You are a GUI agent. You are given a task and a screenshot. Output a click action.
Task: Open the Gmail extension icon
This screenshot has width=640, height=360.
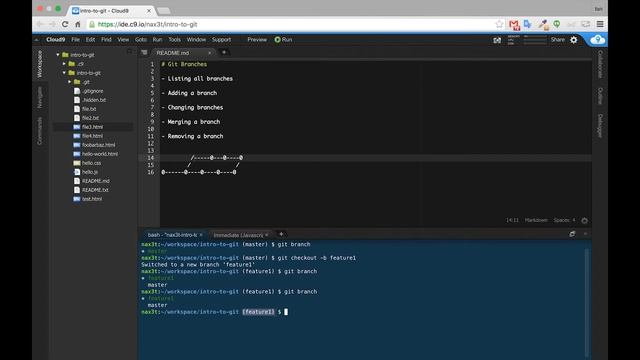click(x=514, y=25)
